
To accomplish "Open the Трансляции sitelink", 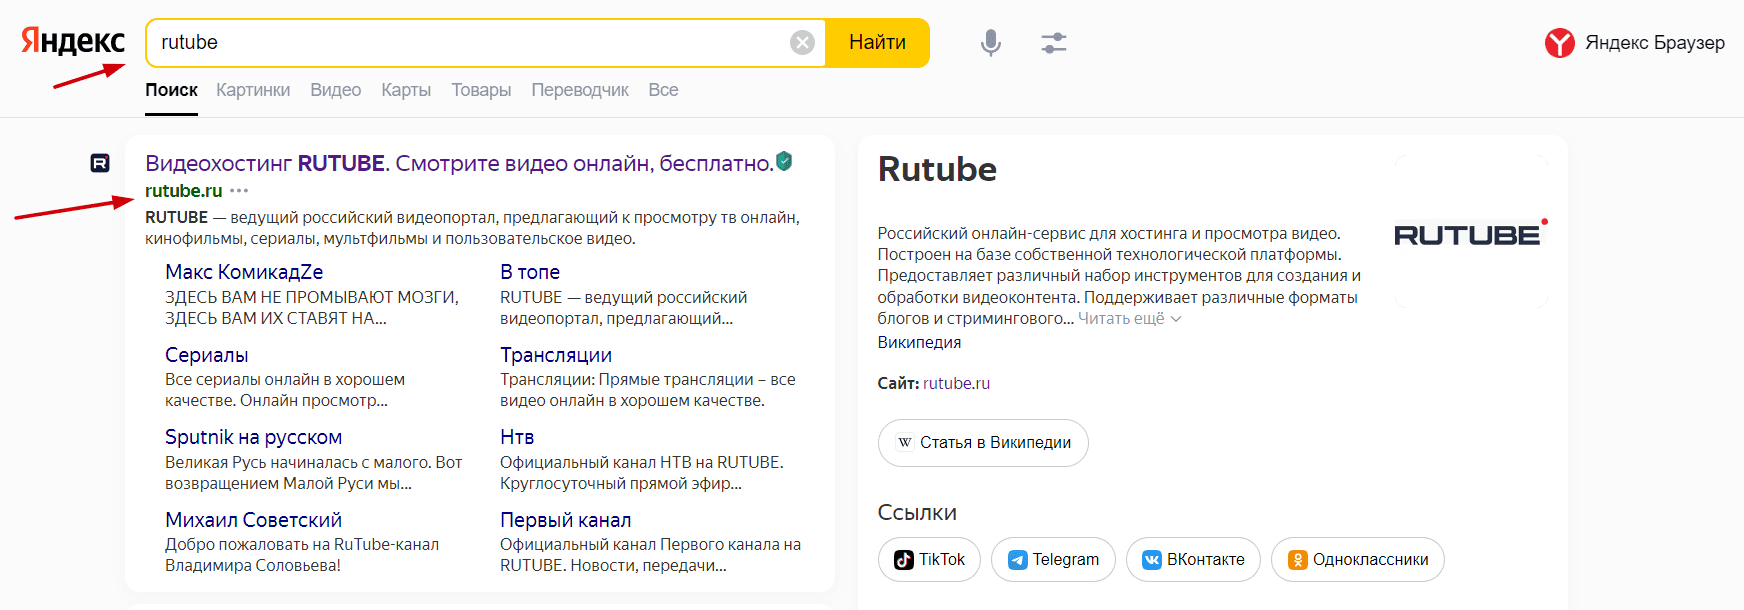I will pyautogui.click(x=556, y=355).
